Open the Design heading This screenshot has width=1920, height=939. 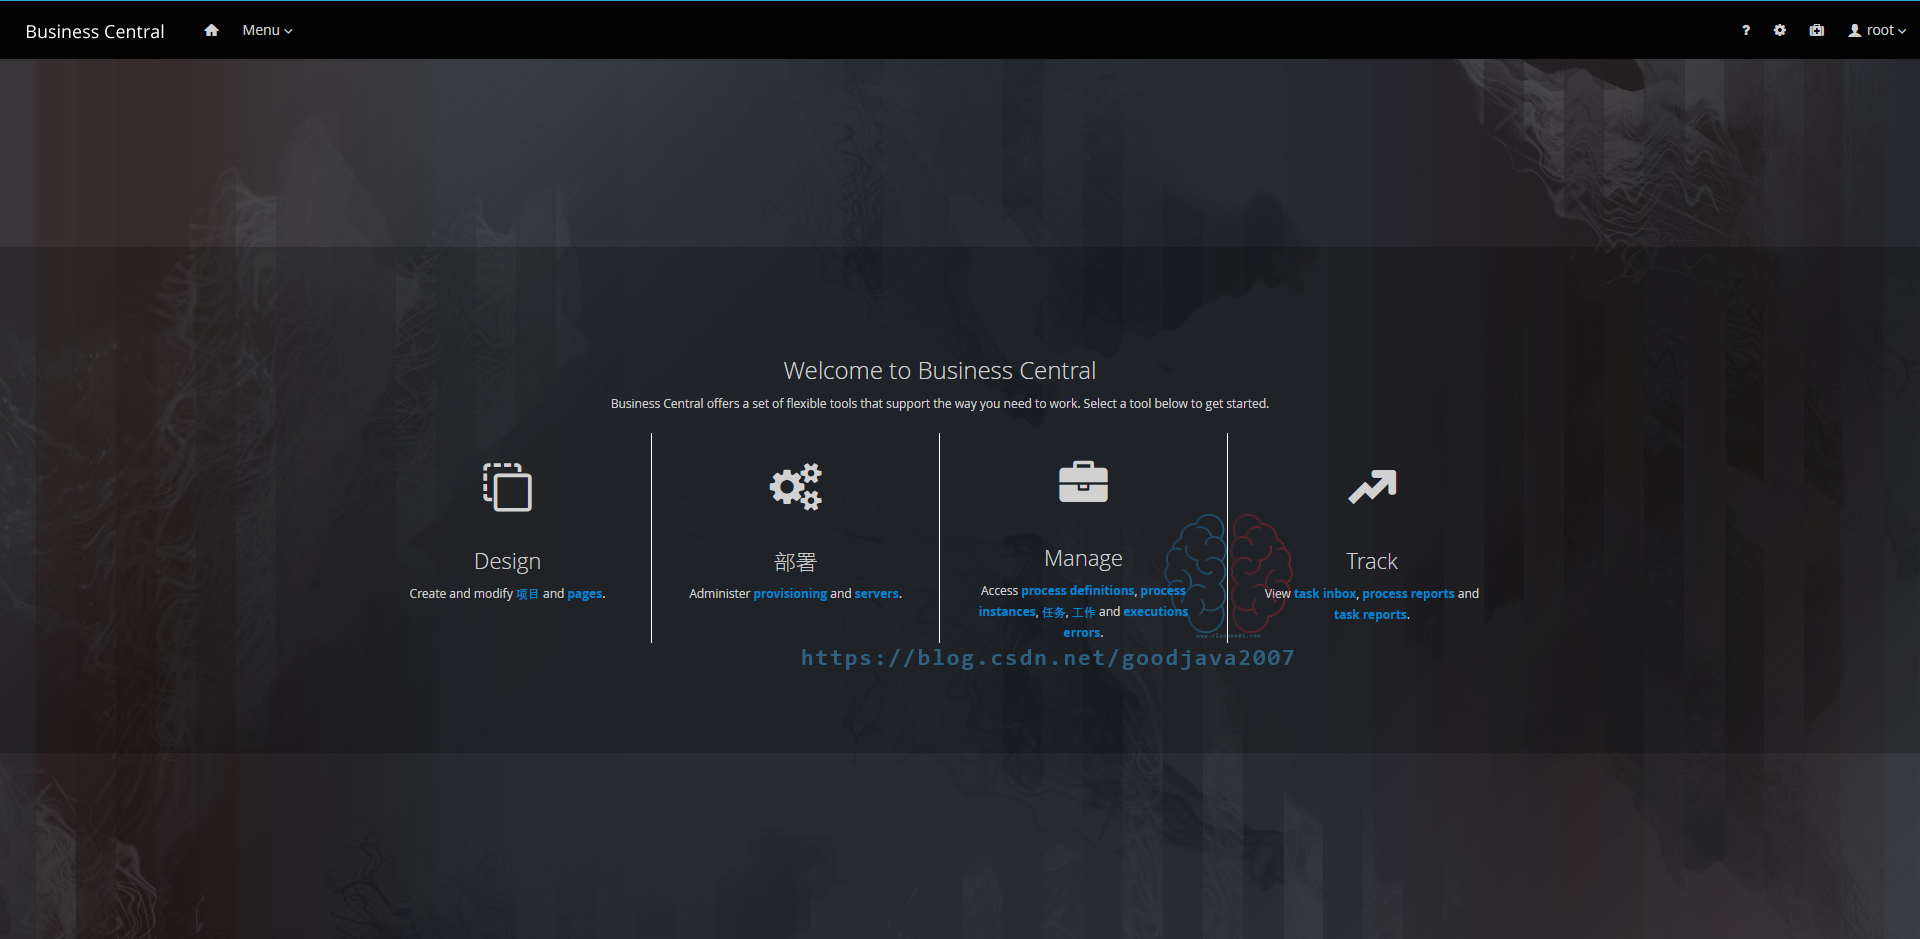point(507,561)
